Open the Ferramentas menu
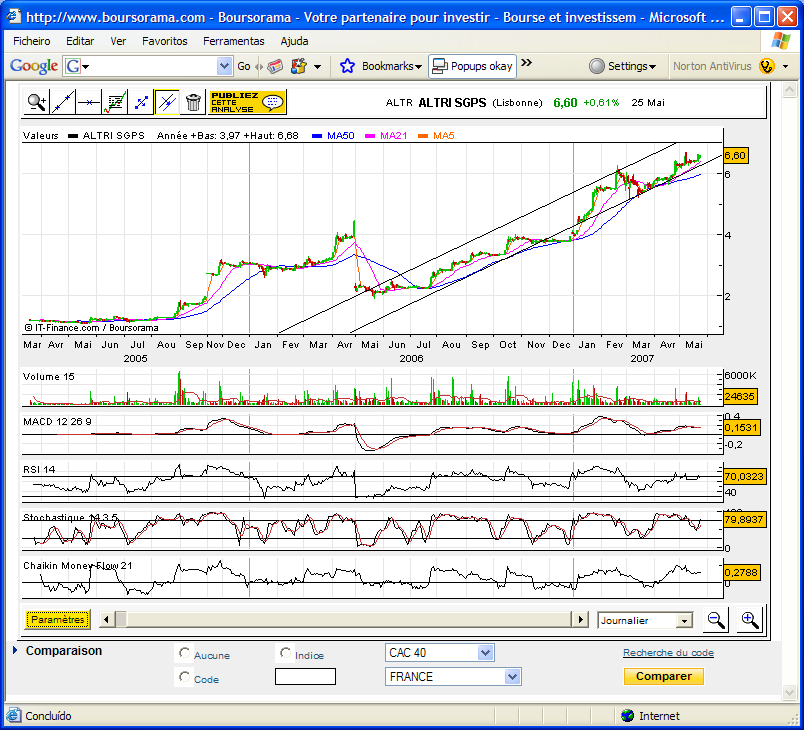 click(x=234, y=41)
